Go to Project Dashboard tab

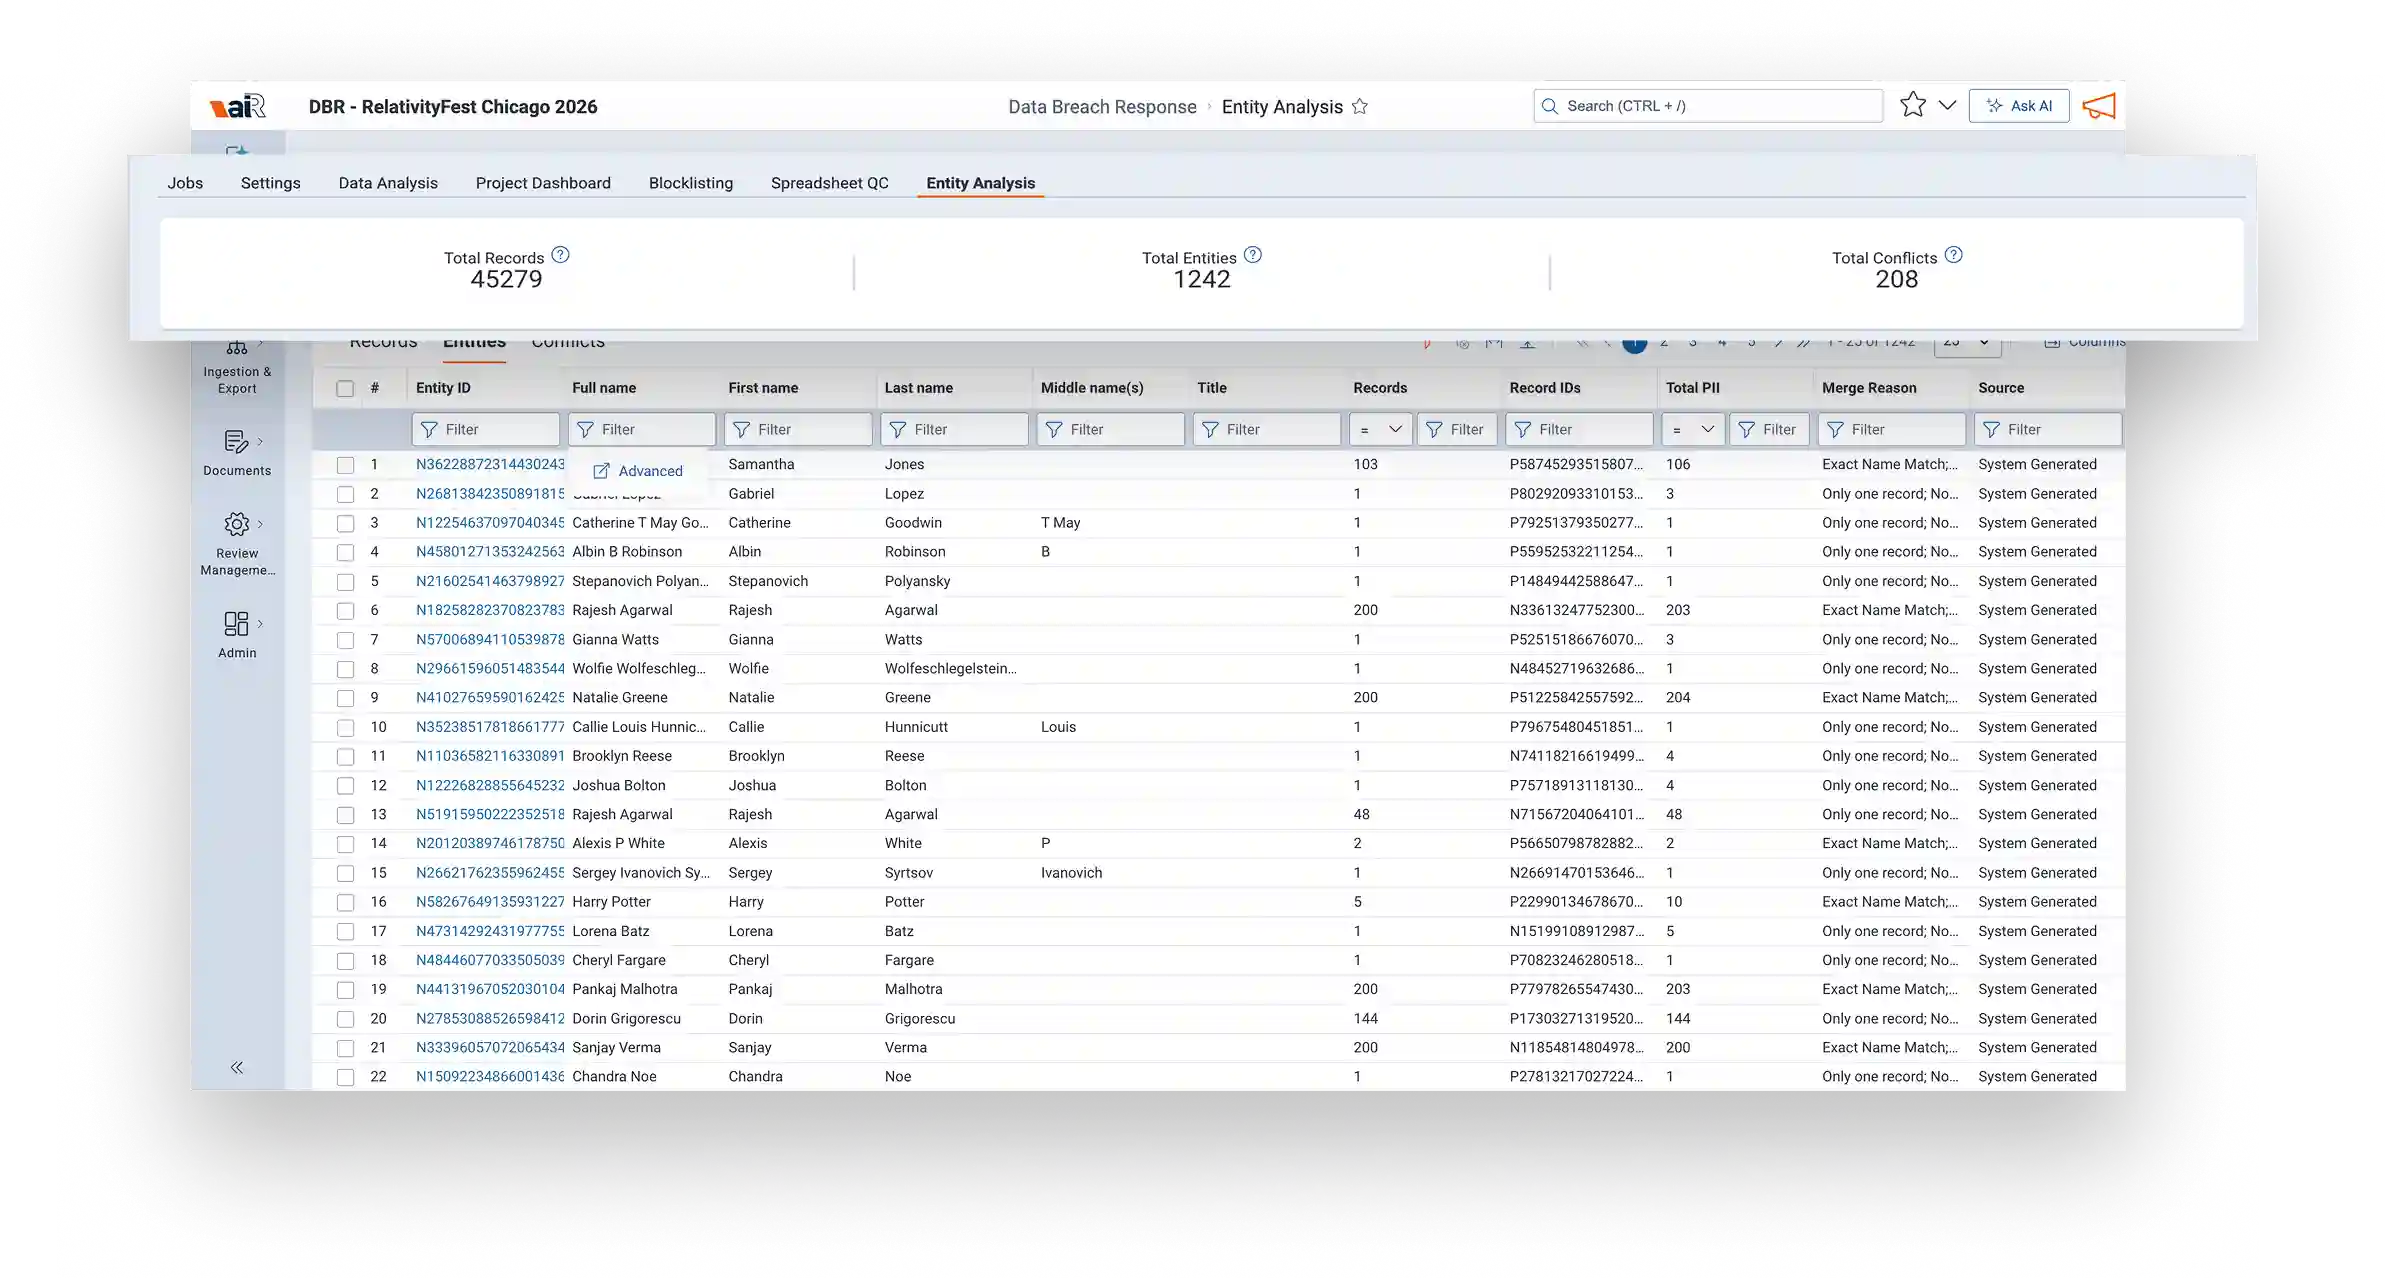click(543, 183)
